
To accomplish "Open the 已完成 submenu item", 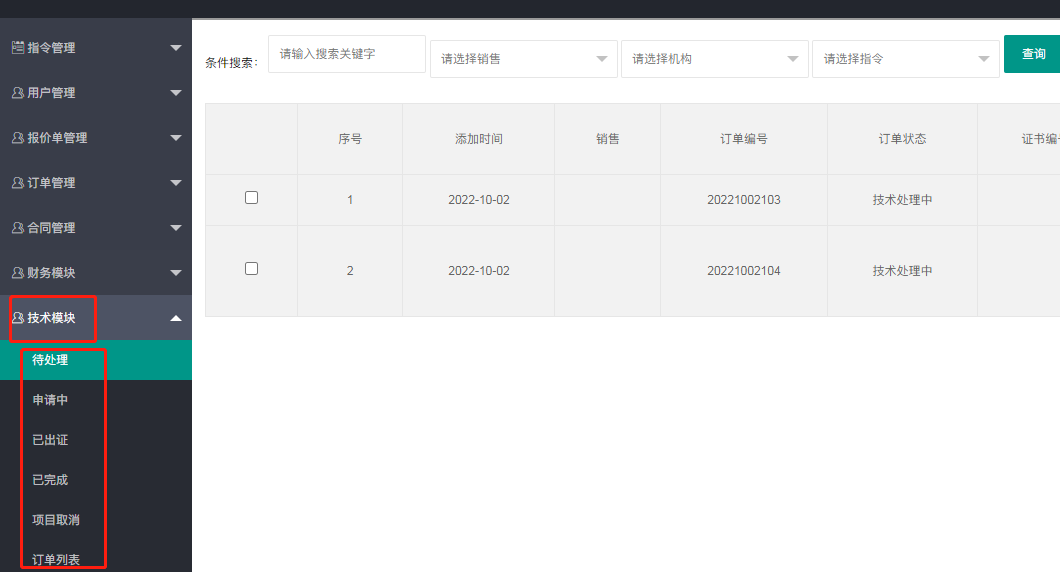I will pyautogui.click(x=51, y=480).
